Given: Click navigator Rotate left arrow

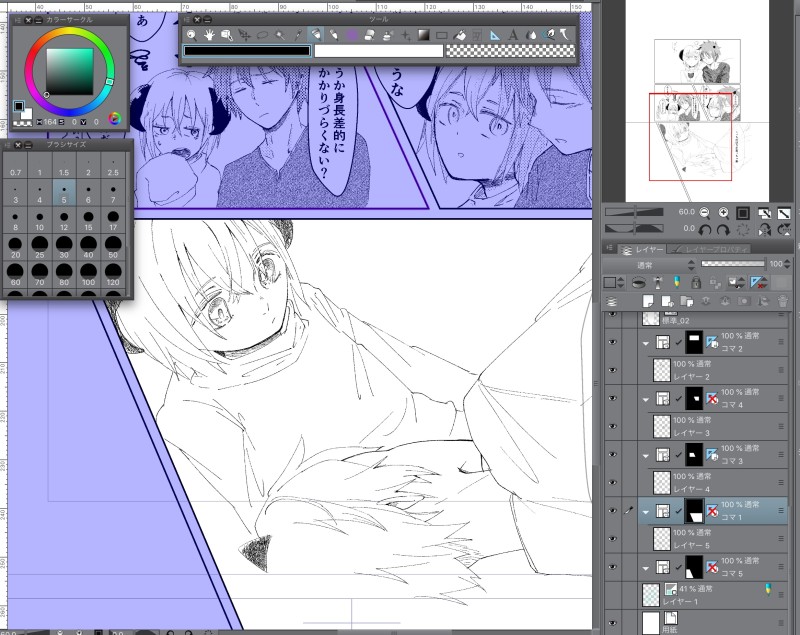Looking at the screenshot, I should coord(705,230).
